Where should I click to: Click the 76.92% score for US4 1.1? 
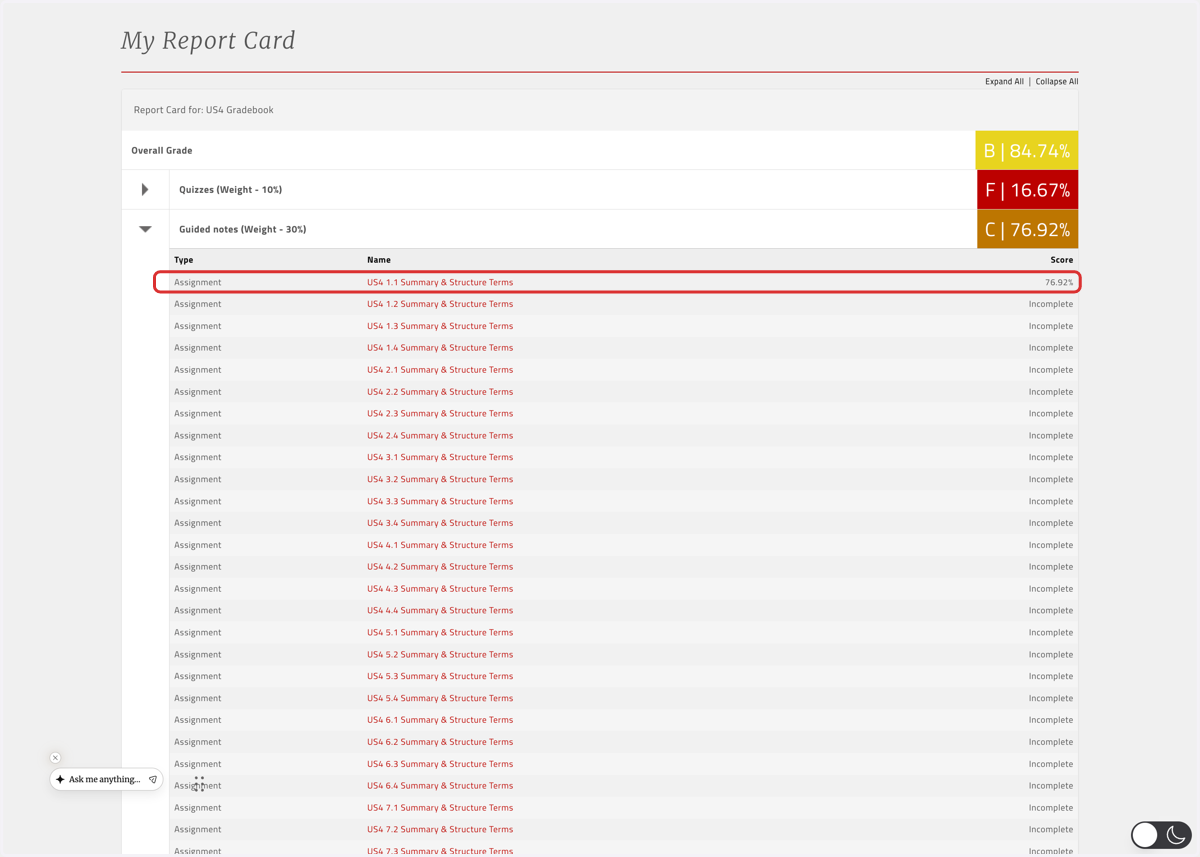1059,282
